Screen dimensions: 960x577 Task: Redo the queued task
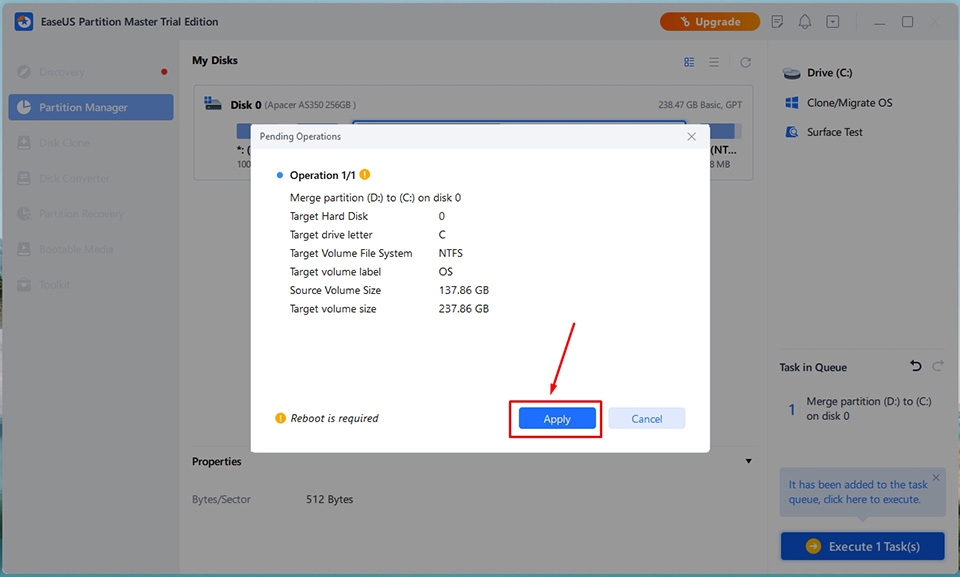pyautogui.click(x=937, y=366)
